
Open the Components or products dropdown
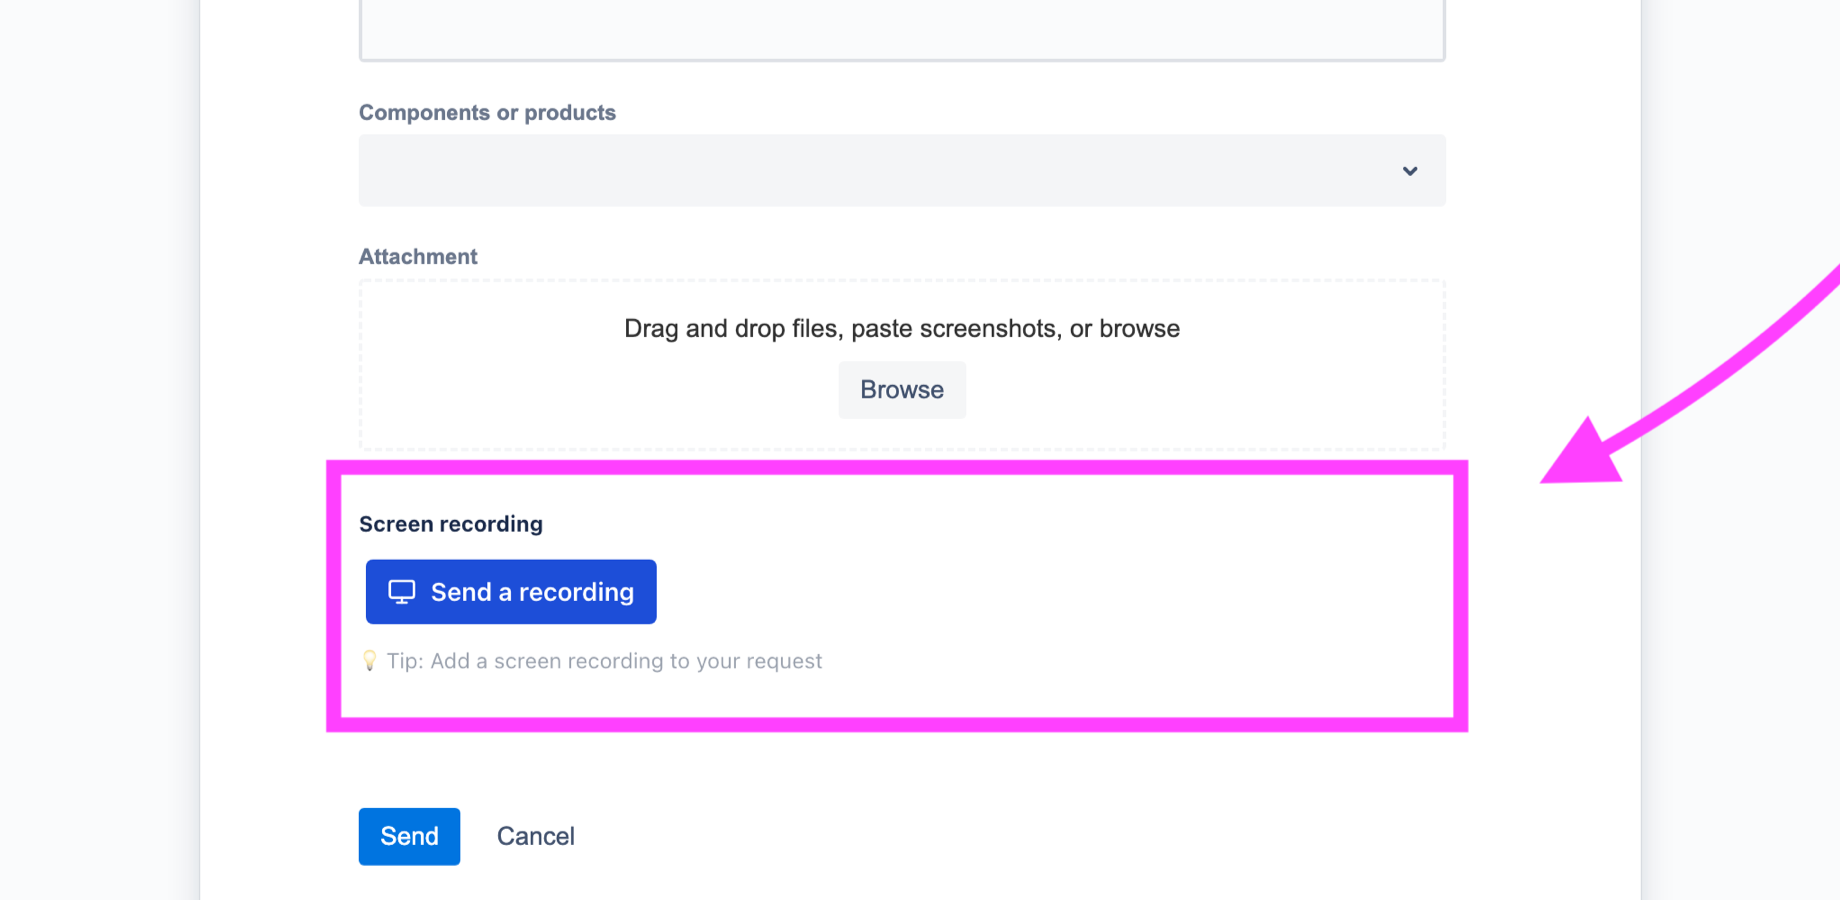(902, 171)
